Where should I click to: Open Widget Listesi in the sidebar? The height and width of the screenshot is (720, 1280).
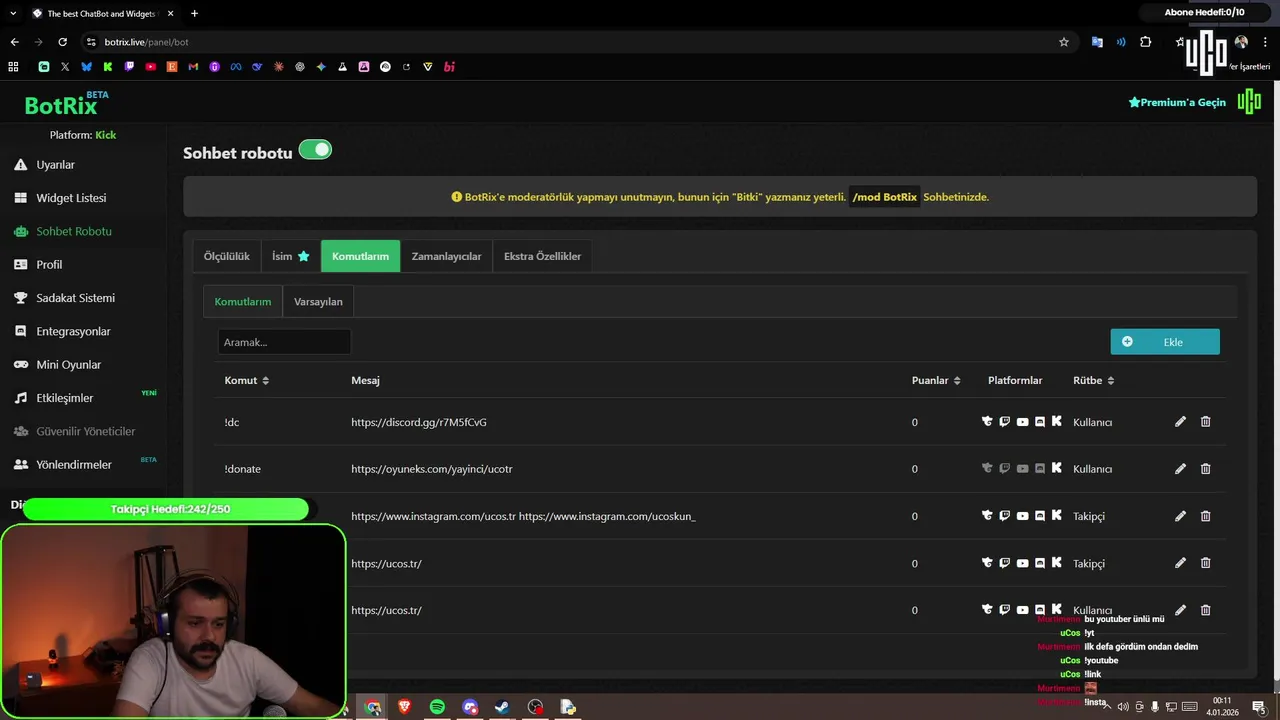pyautogui.click(x=71, y=198)
